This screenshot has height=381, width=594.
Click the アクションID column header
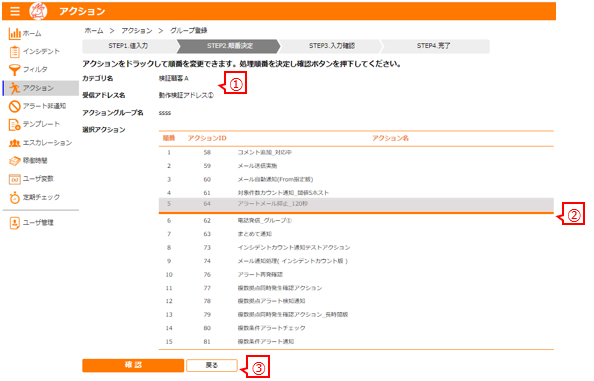pos(207,138)
